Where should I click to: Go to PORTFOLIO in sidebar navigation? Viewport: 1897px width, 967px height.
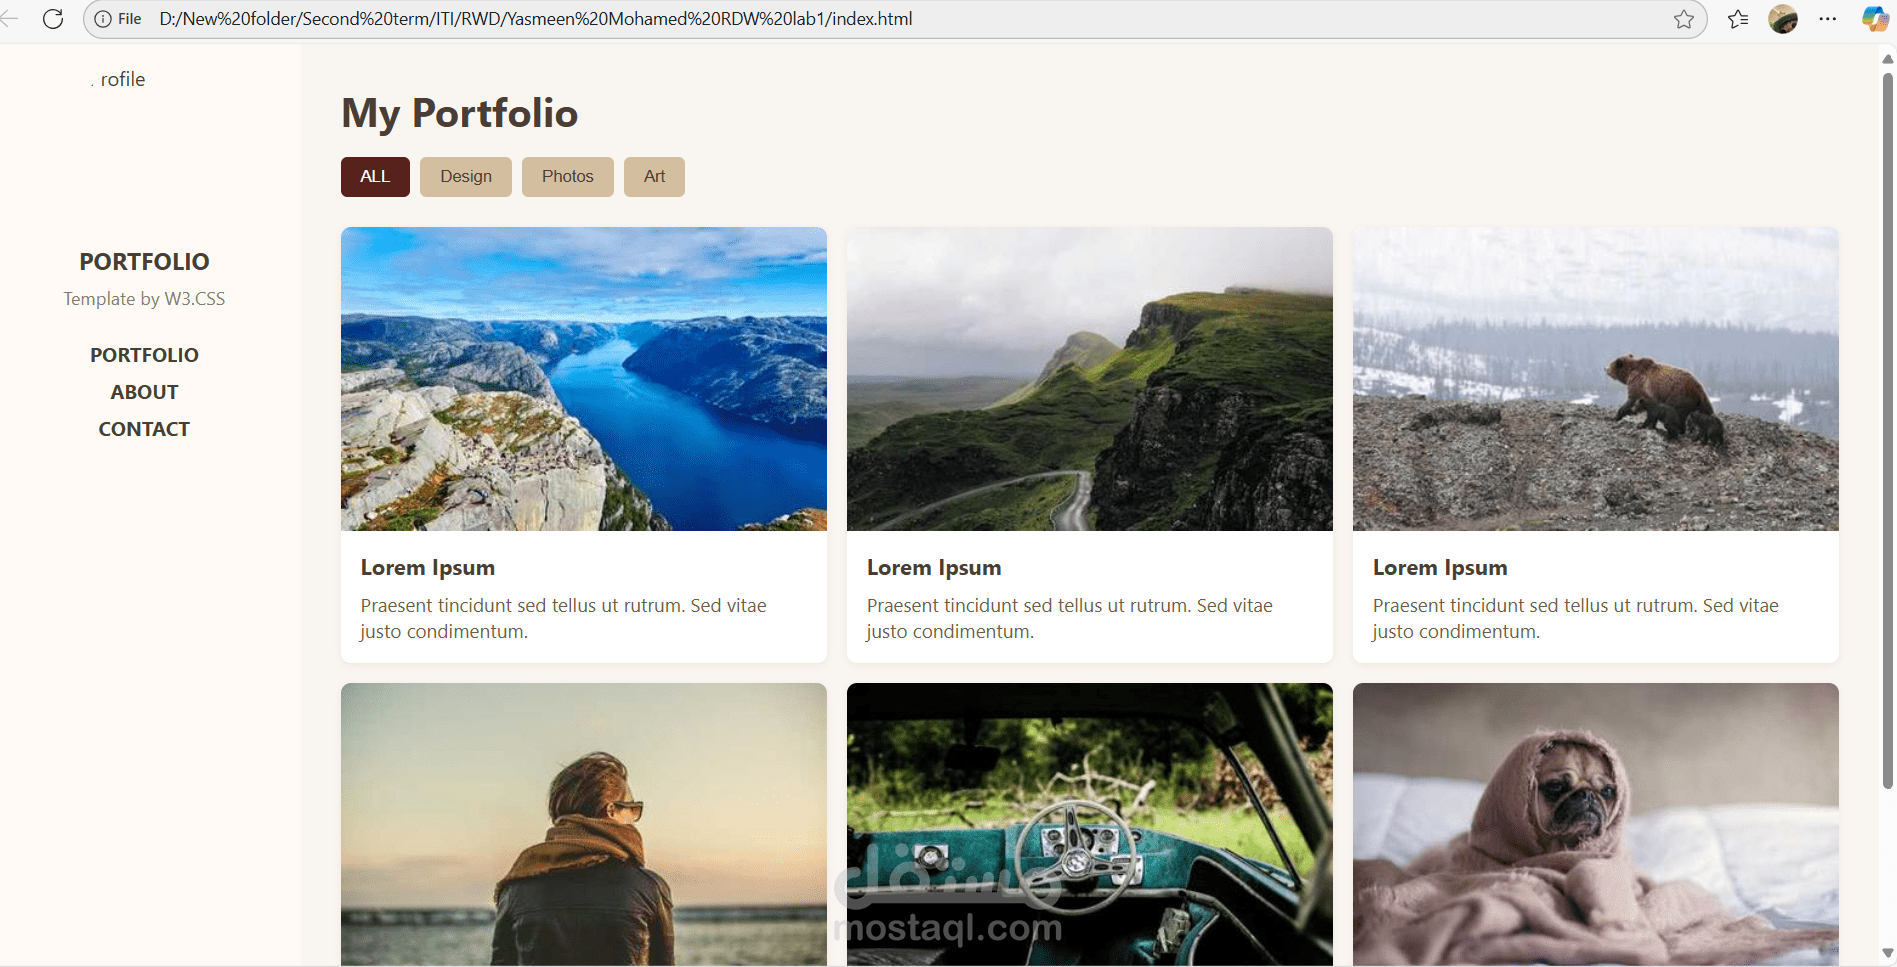(144, 355)
